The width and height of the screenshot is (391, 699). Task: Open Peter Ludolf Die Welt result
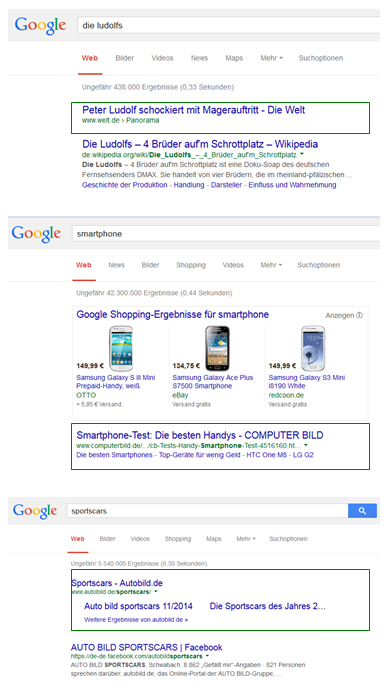click(193, 110)
